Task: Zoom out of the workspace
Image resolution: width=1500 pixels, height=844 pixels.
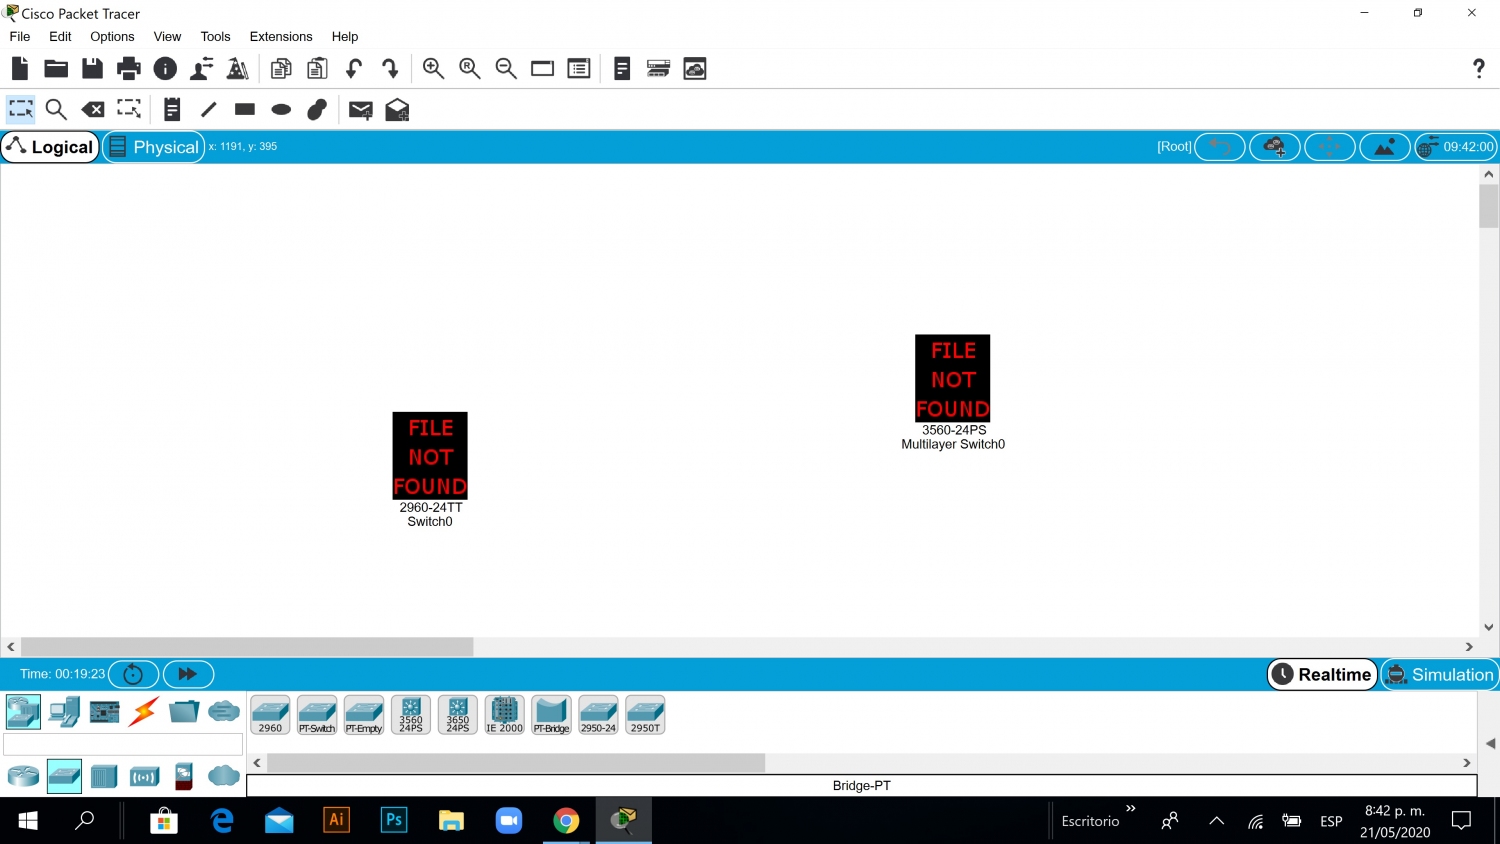Action: (506, 68)
